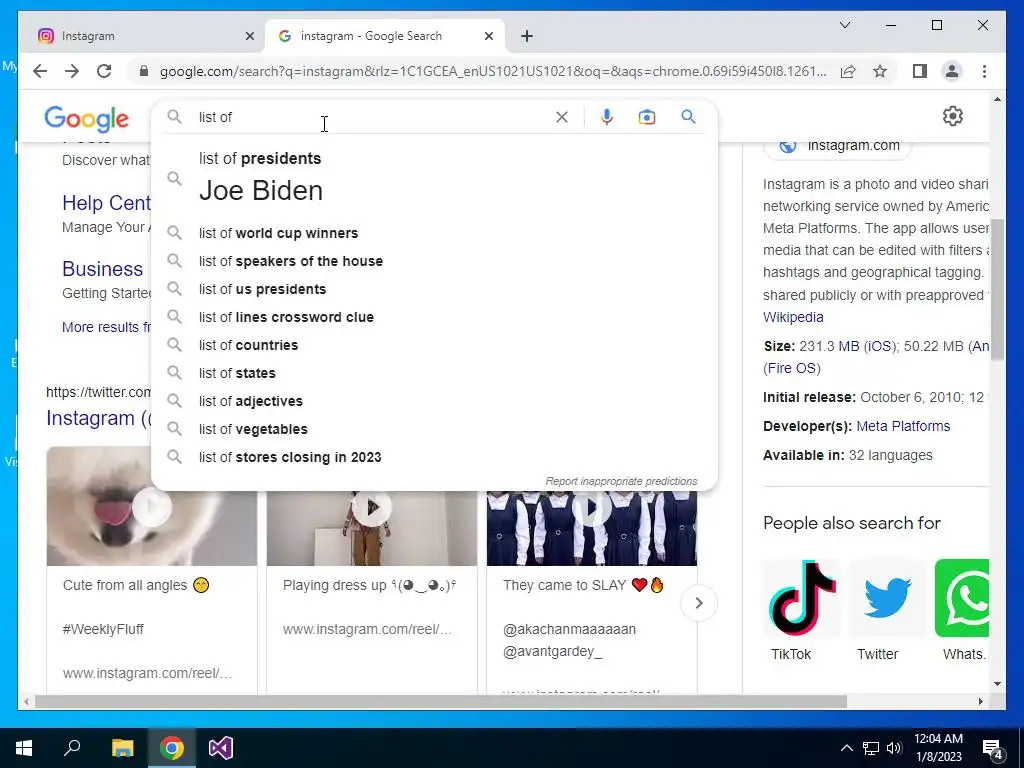This screenshot has height=768, width=1024.
Task: Open the Business result link
Action: tap(103, 269)
